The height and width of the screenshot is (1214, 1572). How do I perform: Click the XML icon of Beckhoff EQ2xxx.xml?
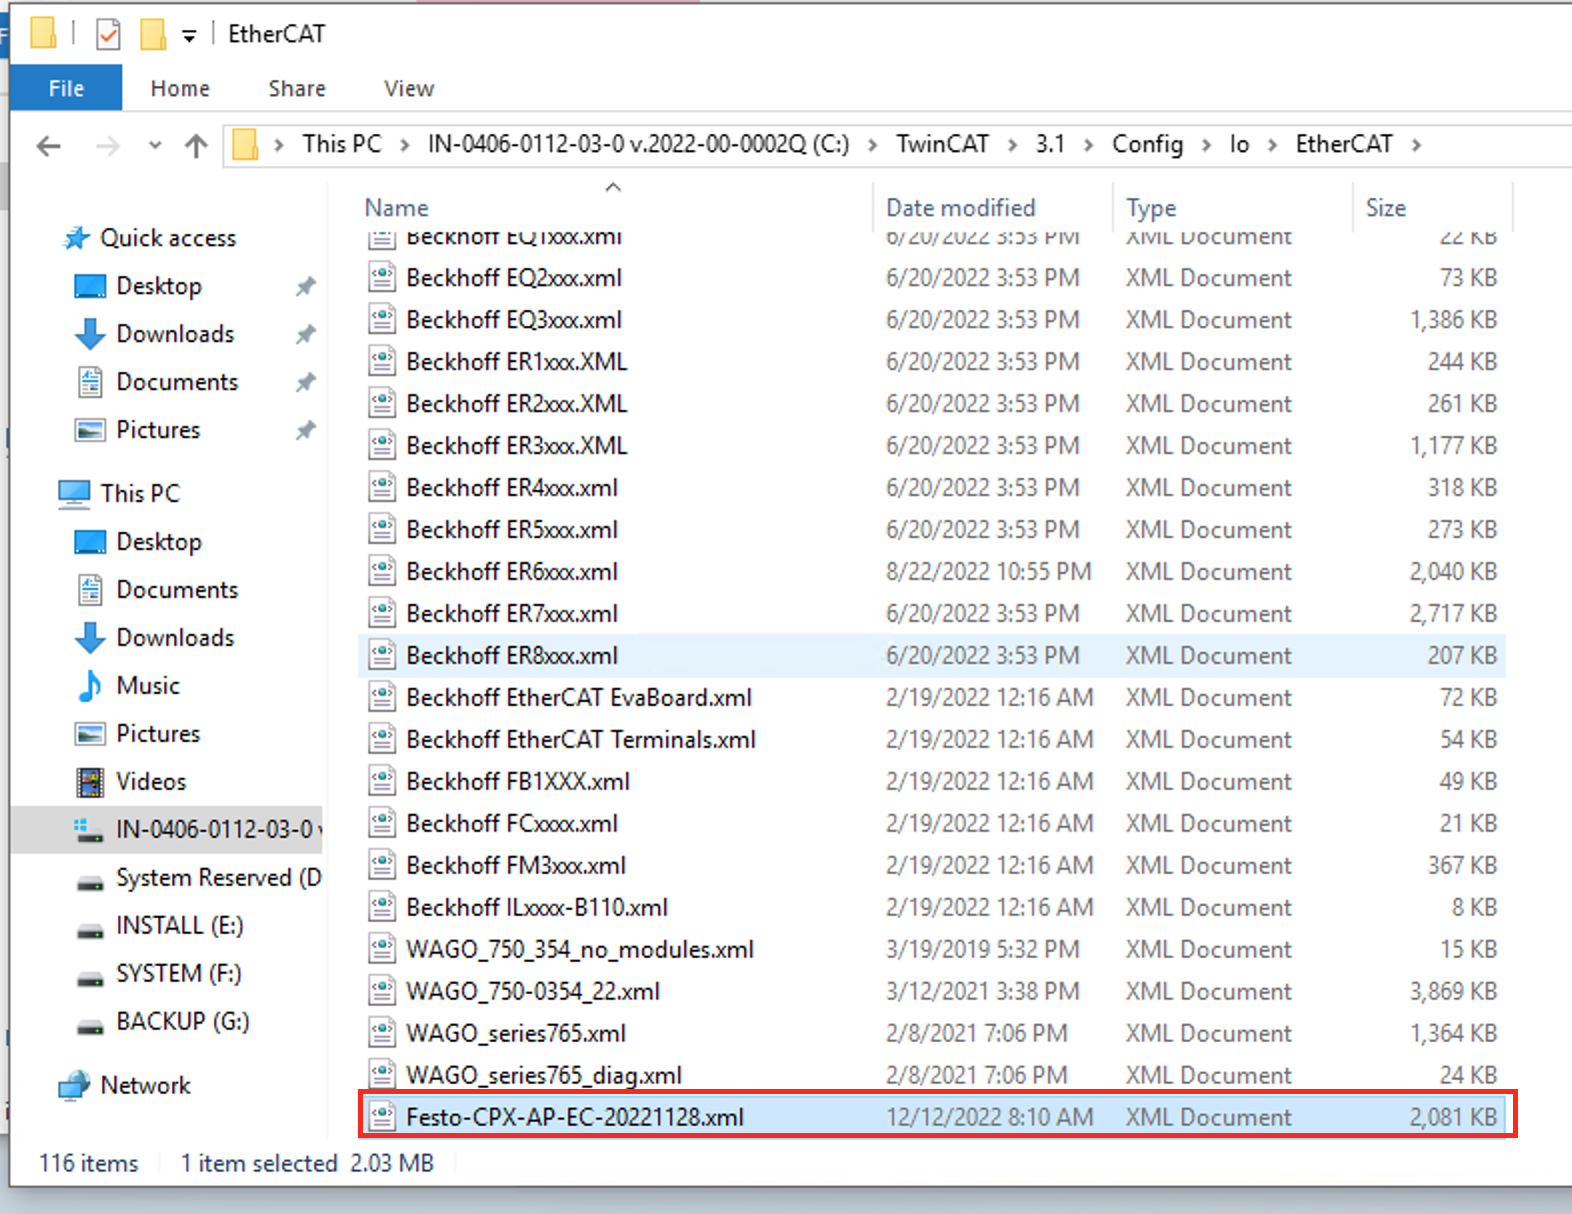point(381,277)
